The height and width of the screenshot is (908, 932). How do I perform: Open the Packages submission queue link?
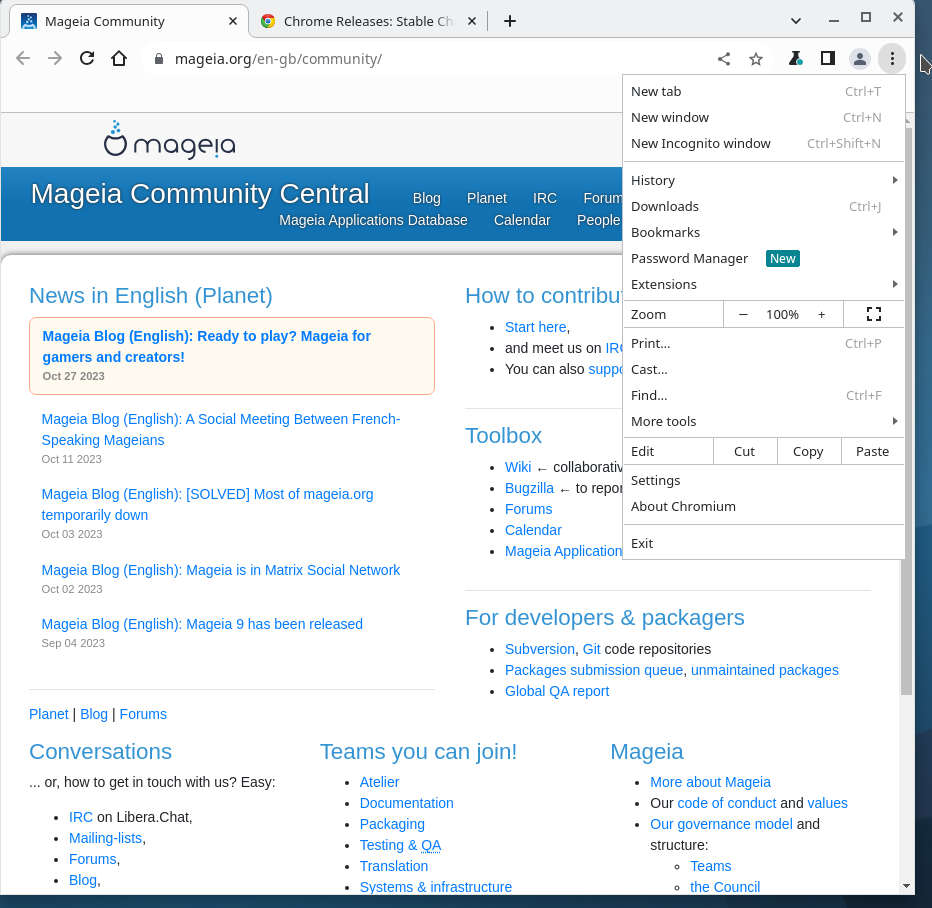coord(594,670)
